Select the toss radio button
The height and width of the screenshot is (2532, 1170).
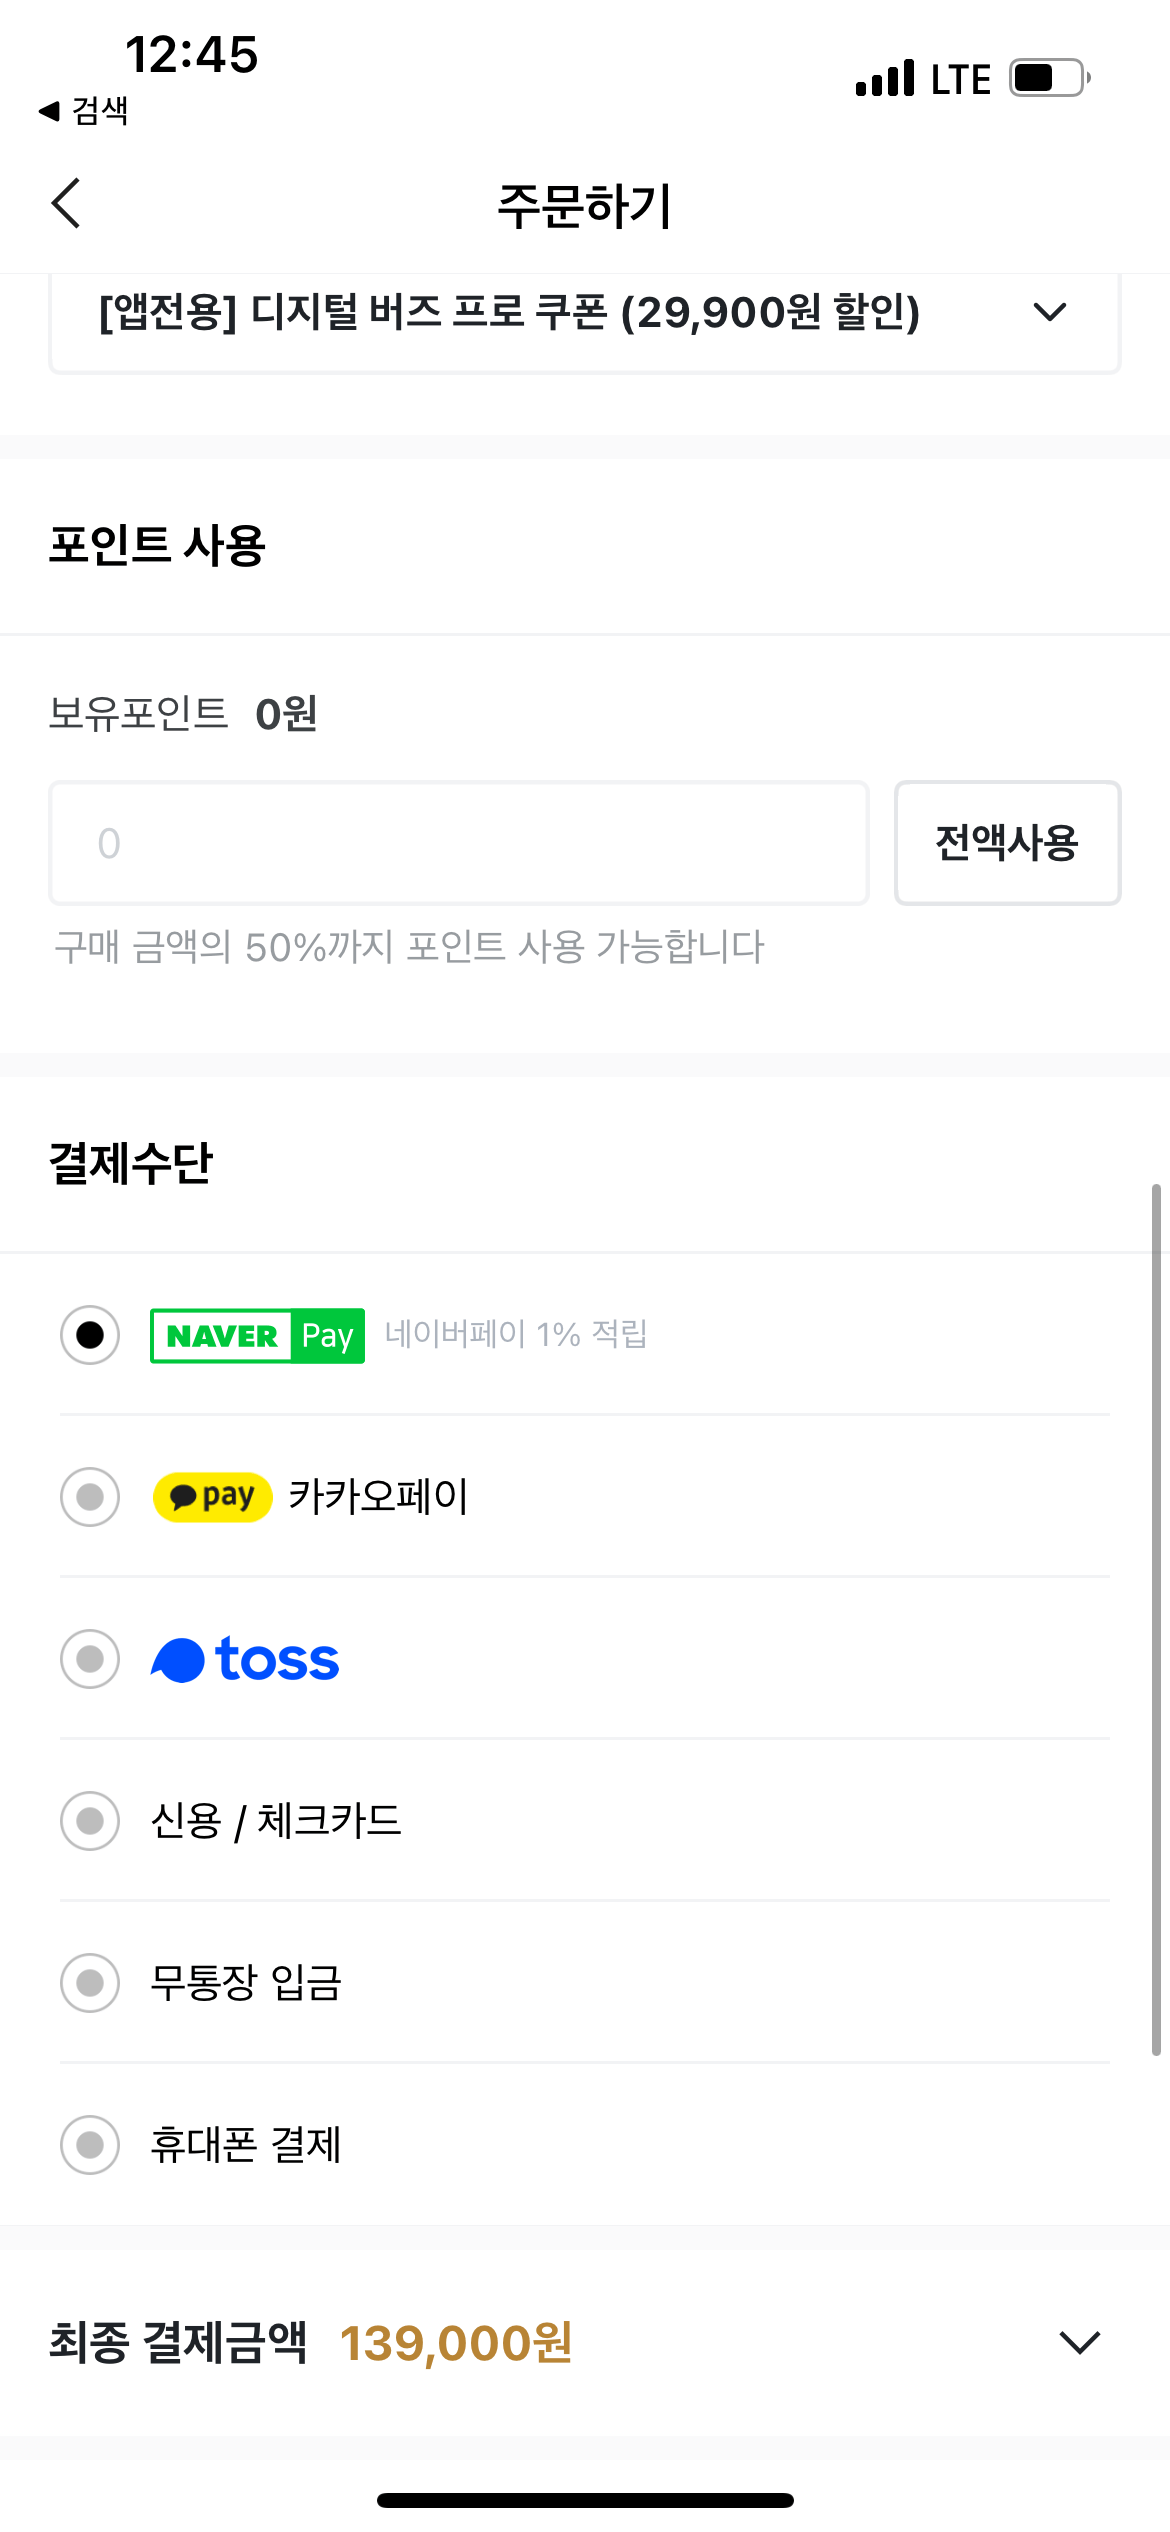click(90, 1659)
